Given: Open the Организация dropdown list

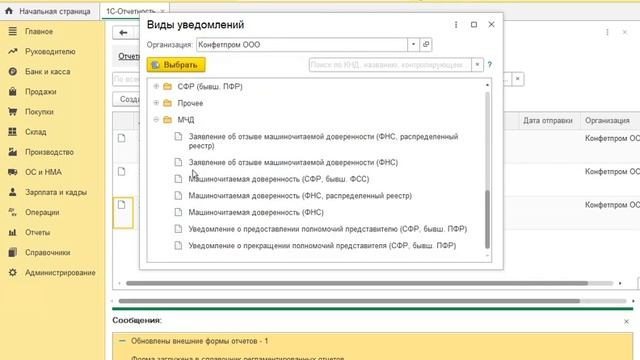Looking at the screenshot, I should pos(413,44).
